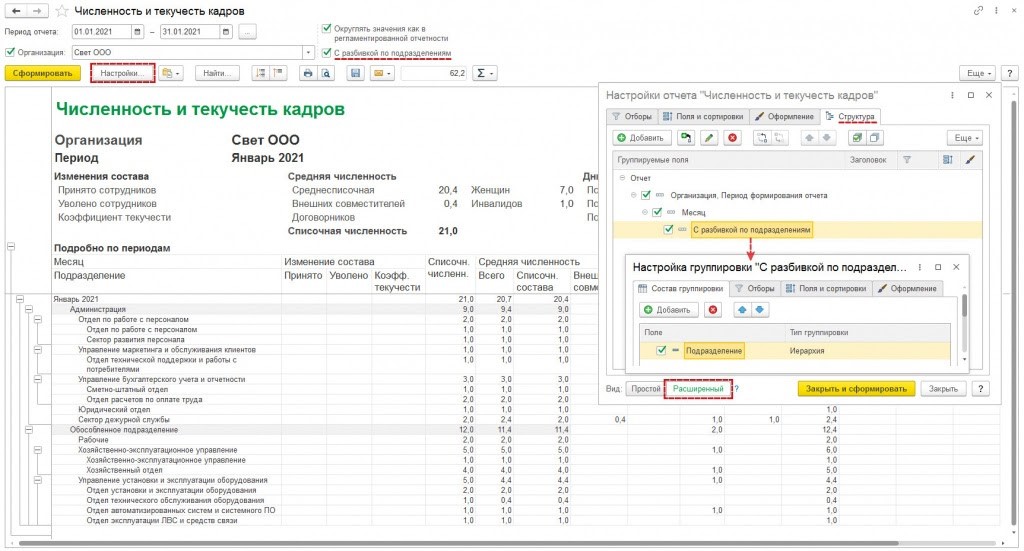
Task: Click Закрыть и сформировать button
Action: 855,389
